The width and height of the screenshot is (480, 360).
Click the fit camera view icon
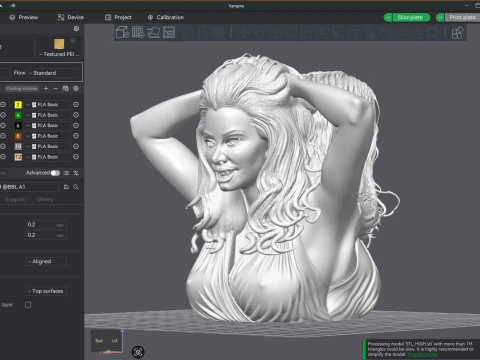[x=138, y=352]
